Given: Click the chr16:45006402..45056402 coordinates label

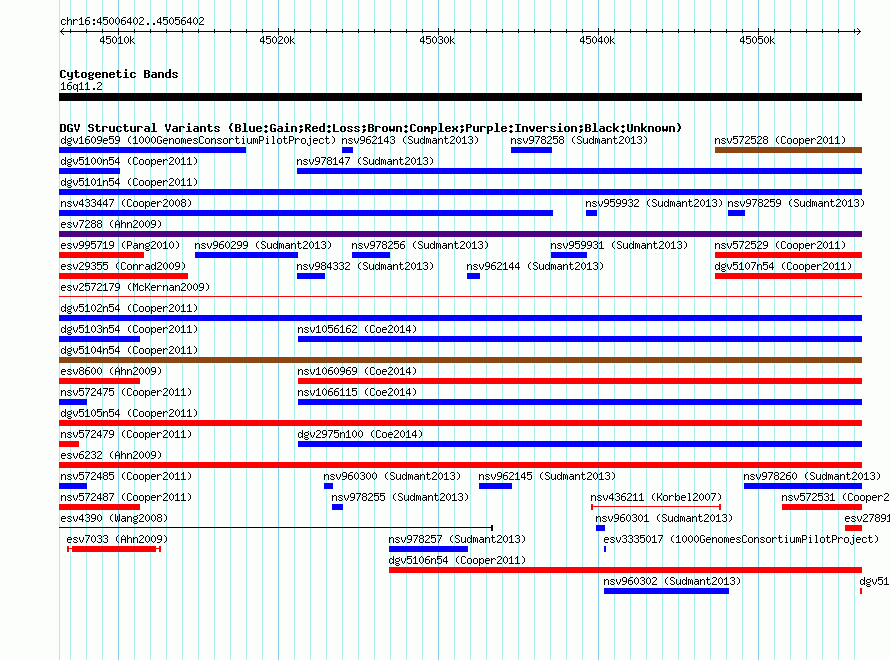Looking at the screenshot, I should pos(132,21).
